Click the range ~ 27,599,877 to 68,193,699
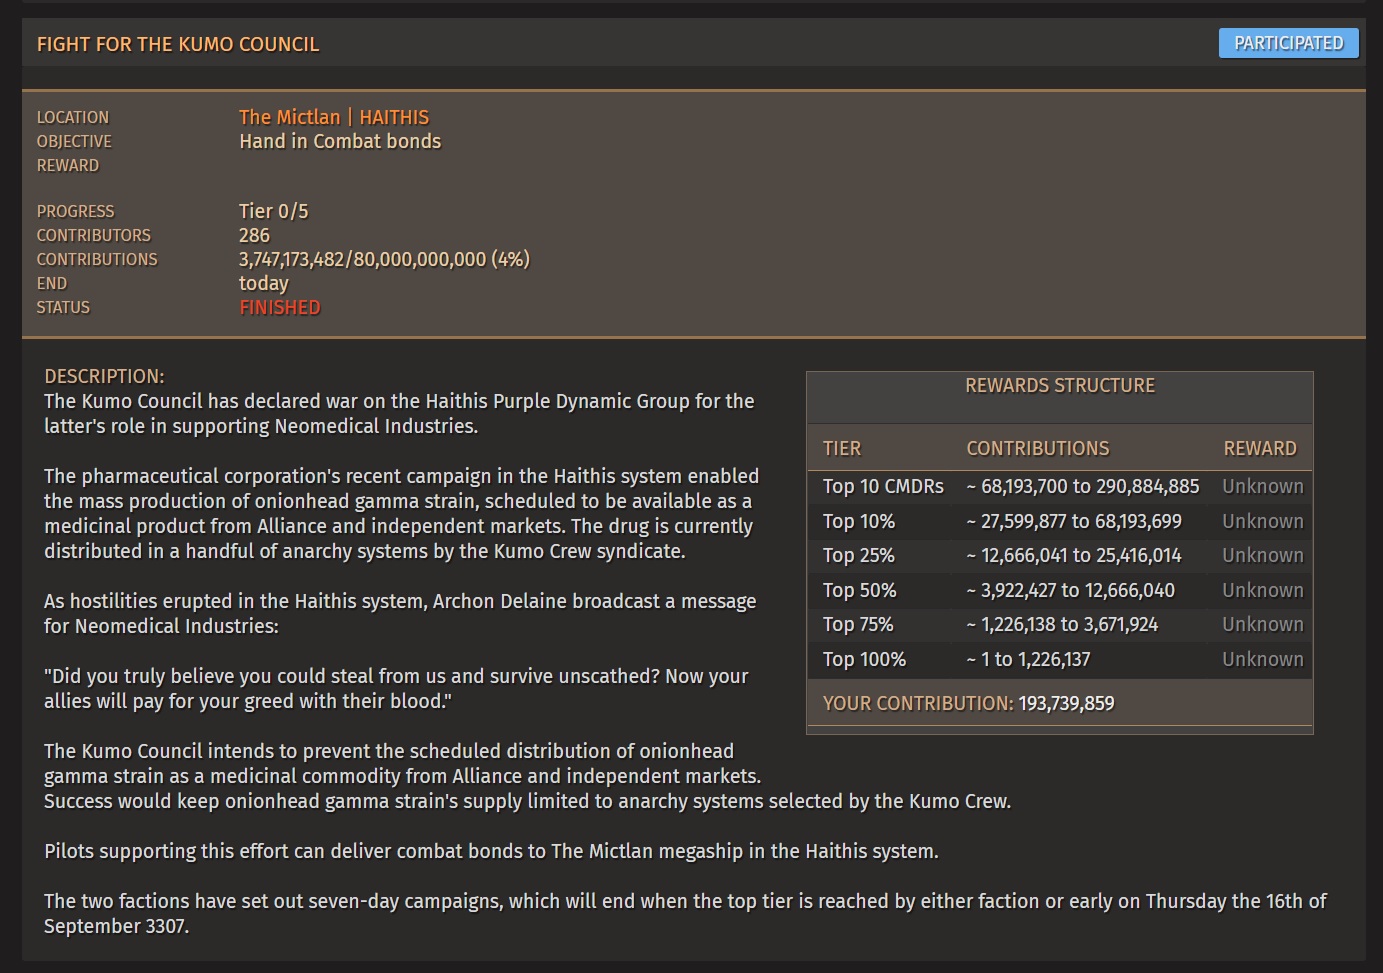The width and height of the screenshot is (1383, 973). pyautogui.click(x=1074, y=521)
